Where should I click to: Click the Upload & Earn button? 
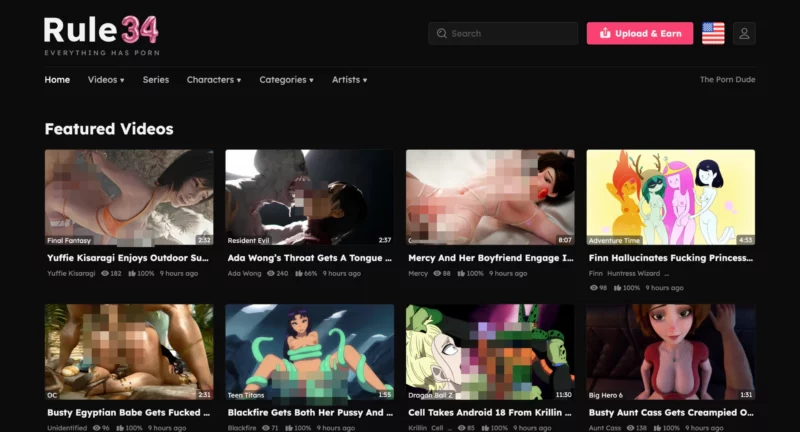640,34
